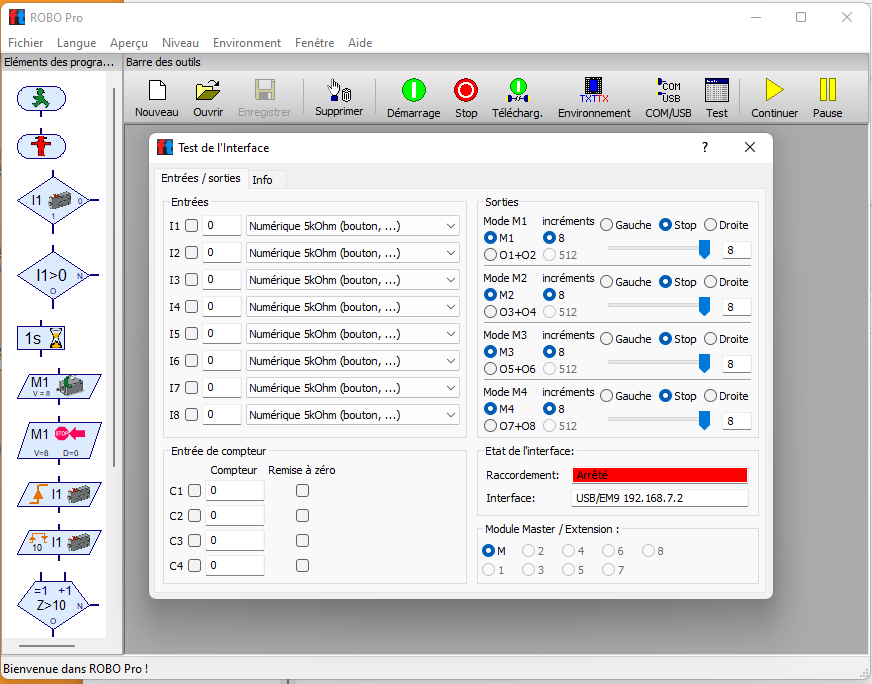Open the I7 input type dropdown
This screenshot has height=684, width=872.
pyautogui.click(x=353, y=388)
